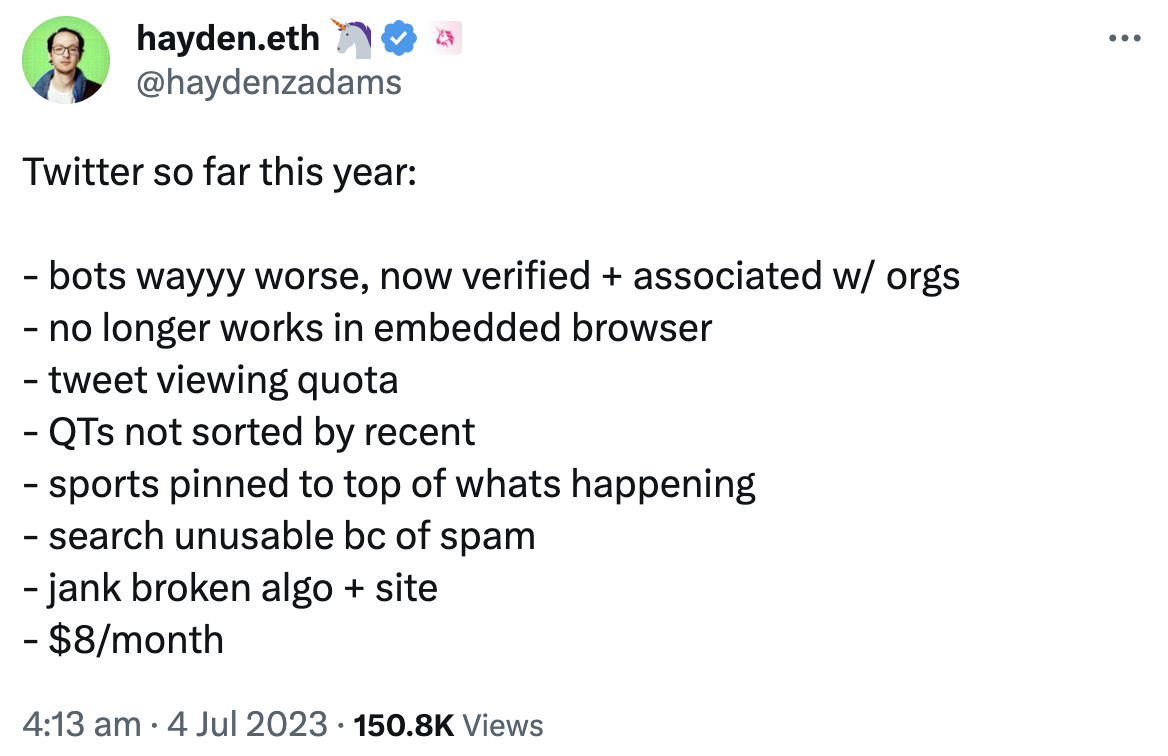Click the 'no longer works in embedded browser' bullet

coord(368,328)
